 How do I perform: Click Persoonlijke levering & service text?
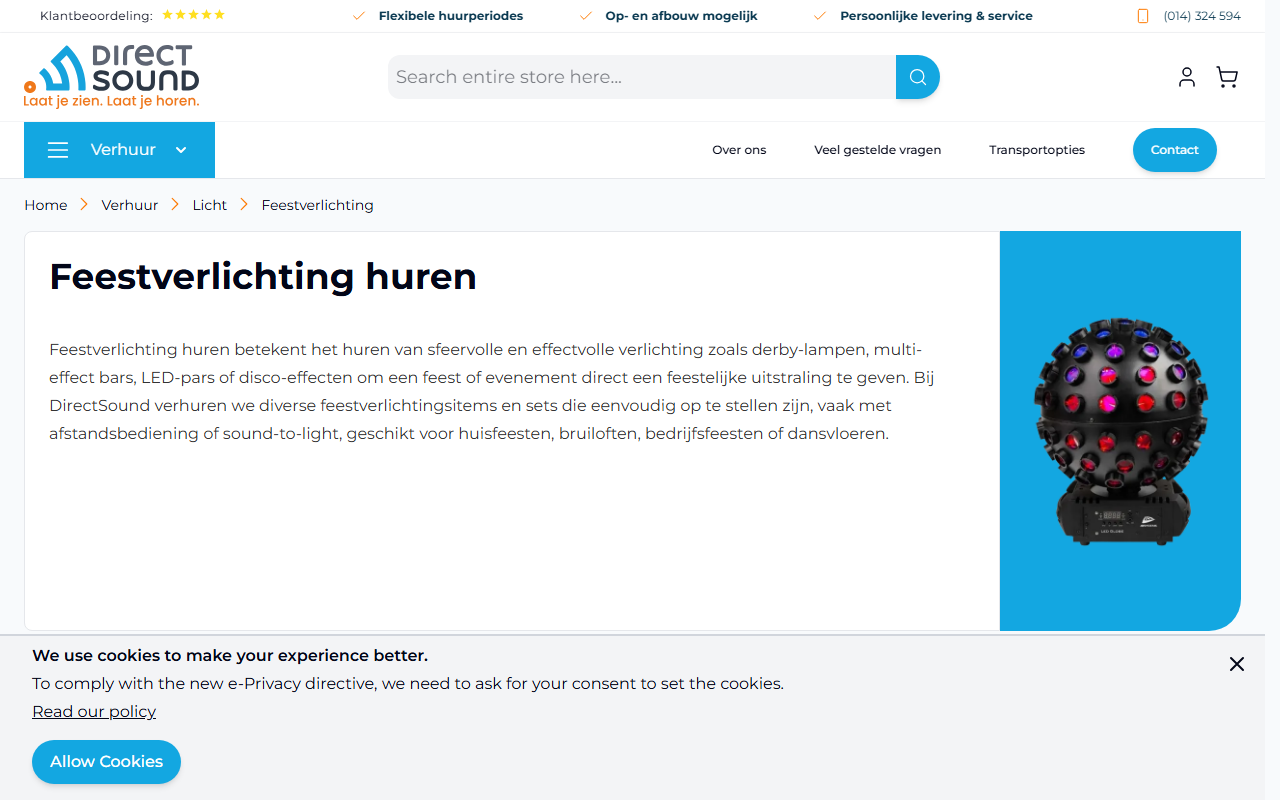tap(936, 16)
